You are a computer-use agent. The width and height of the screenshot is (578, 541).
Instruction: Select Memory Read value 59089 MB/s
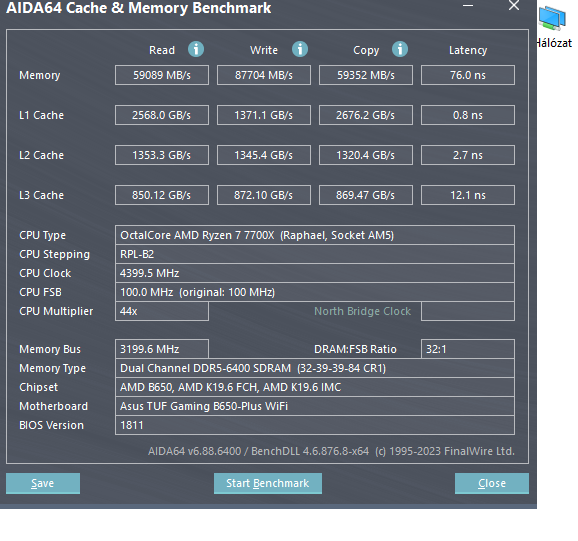tap(162, 75)
